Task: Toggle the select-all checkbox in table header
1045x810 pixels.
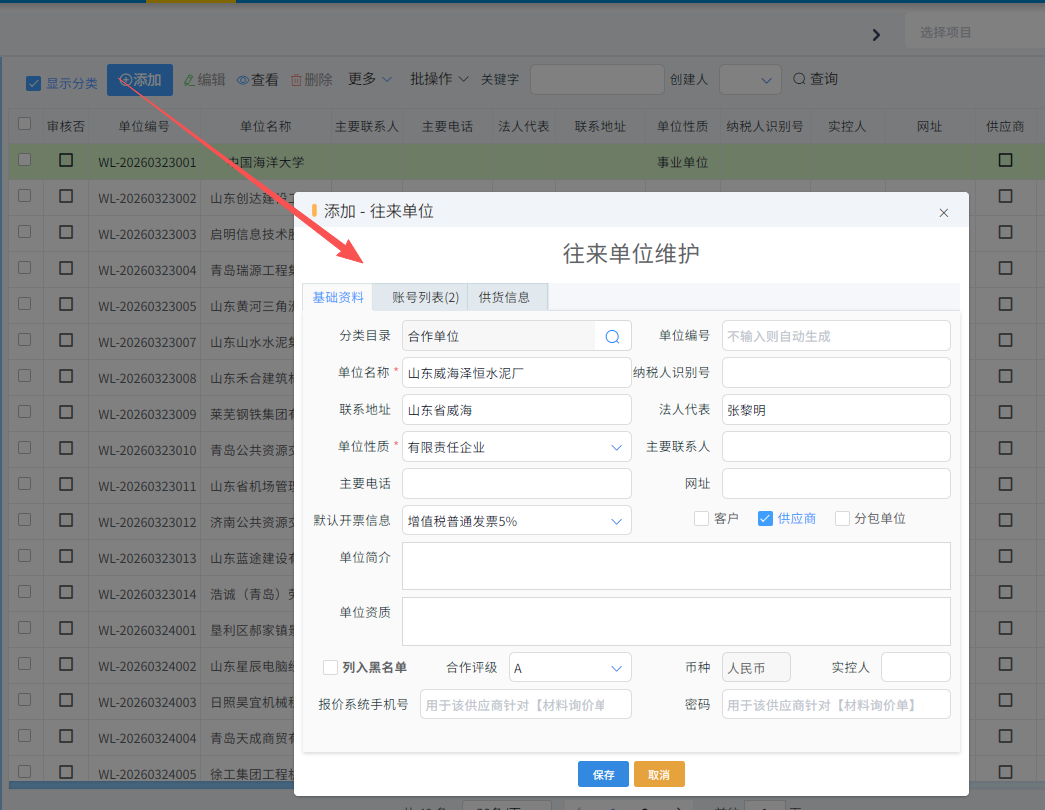Action: click(25, 124)
